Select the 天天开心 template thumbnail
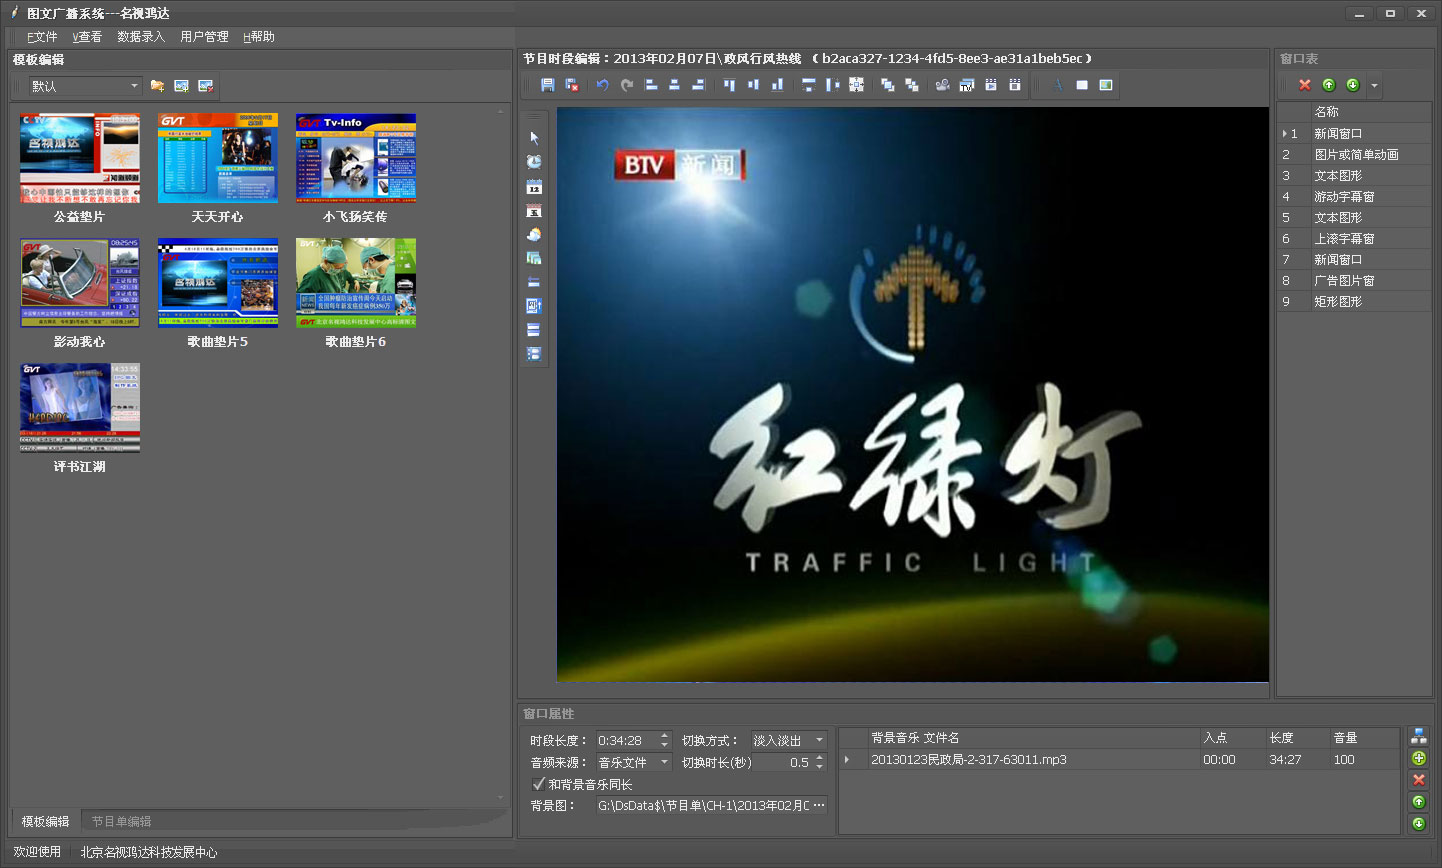Viewport: 1442px width, 868px height. 217,159
